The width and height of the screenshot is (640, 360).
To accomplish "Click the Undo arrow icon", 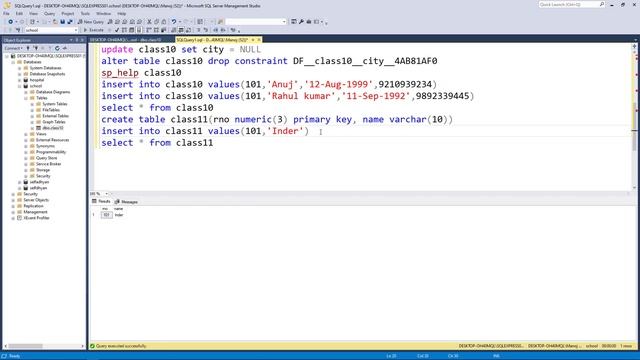I will pyautogui.click(x=174, y=22).
